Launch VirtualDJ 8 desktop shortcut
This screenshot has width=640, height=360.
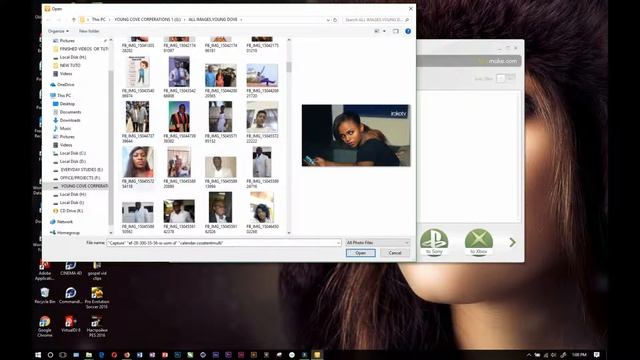(71, 324)
